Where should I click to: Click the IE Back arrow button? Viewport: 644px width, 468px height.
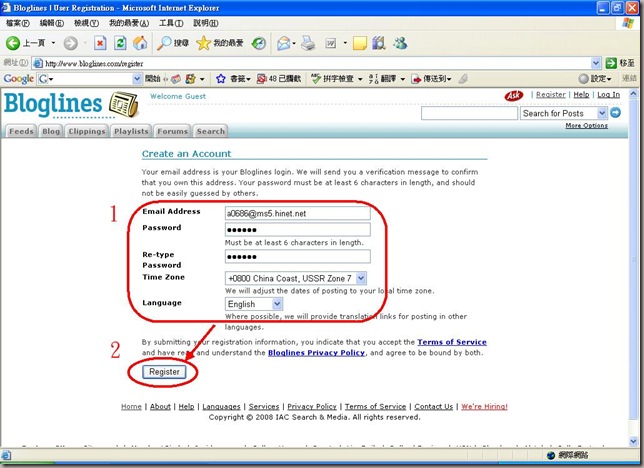point(13,43)
